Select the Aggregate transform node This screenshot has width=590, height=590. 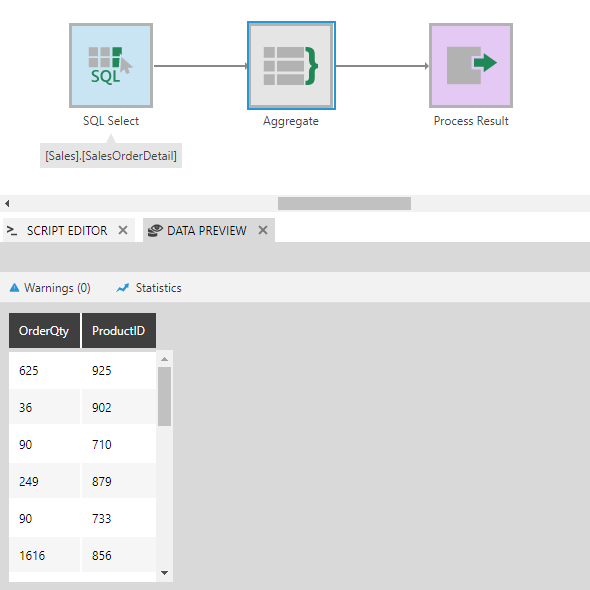(291, 65)
